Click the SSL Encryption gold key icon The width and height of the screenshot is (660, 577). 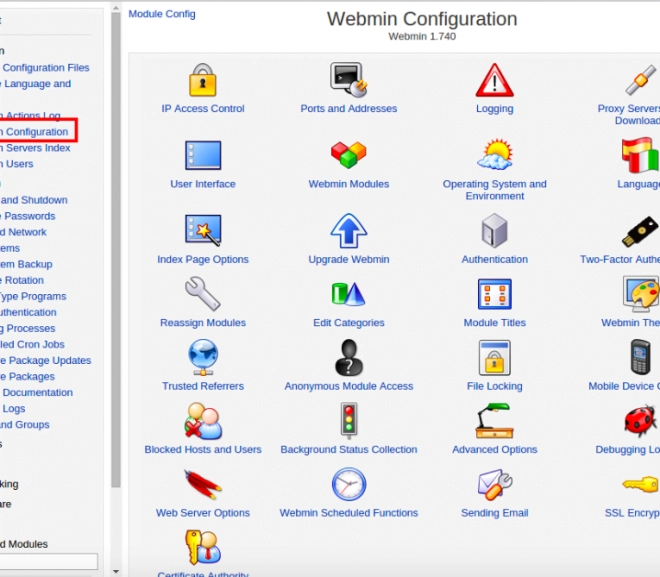[640, 484]
